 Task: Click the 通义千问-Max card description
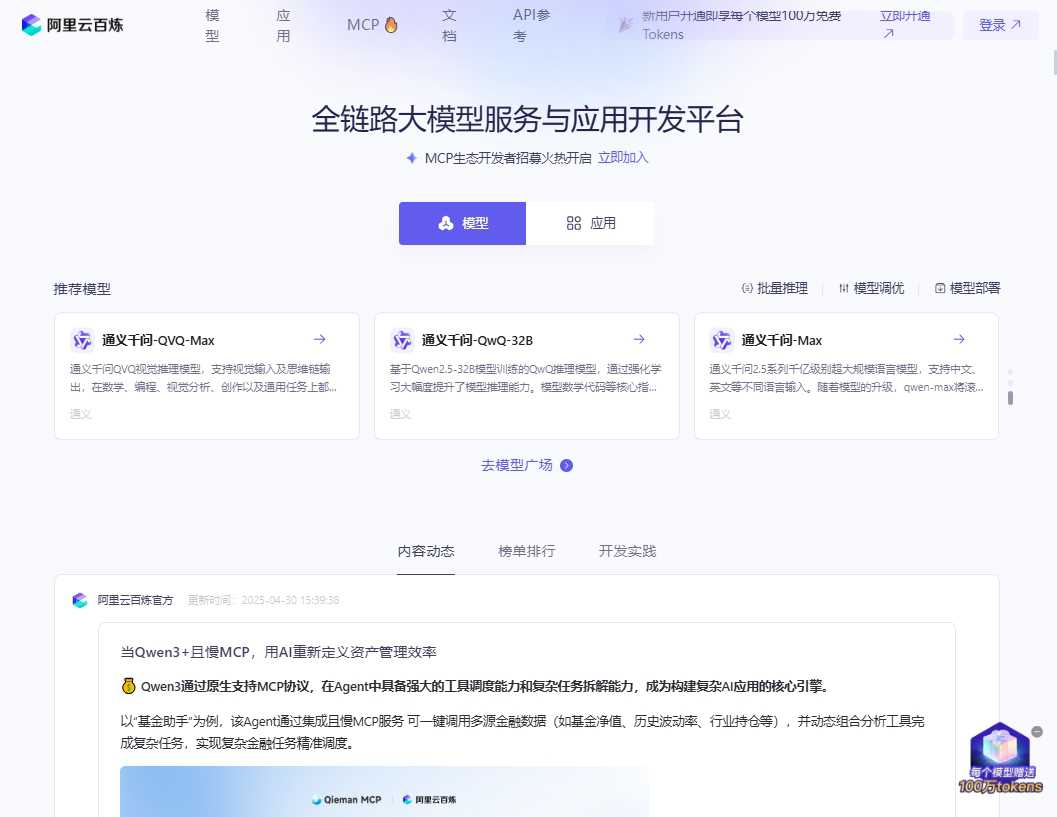click(846, 378)
